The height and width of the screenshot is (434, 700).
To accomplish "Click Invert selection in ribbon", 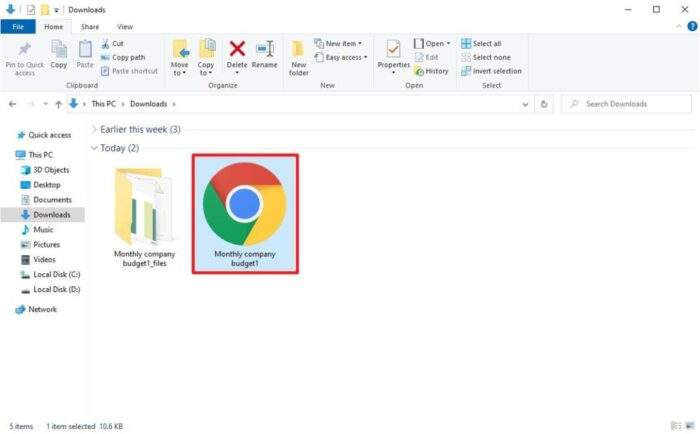I will coord(491,71).
